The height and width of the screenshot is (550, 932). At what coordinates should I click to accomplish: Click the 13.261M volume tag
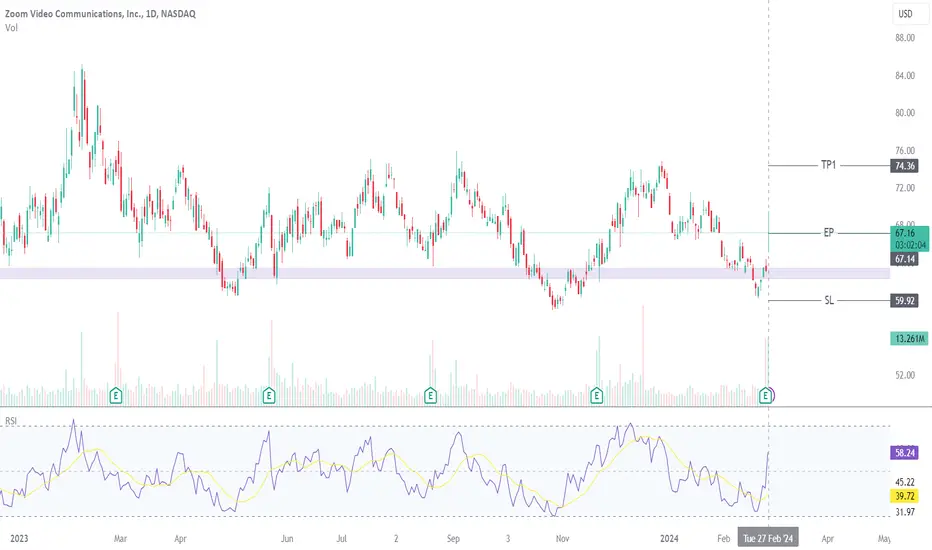pos(909,338)
